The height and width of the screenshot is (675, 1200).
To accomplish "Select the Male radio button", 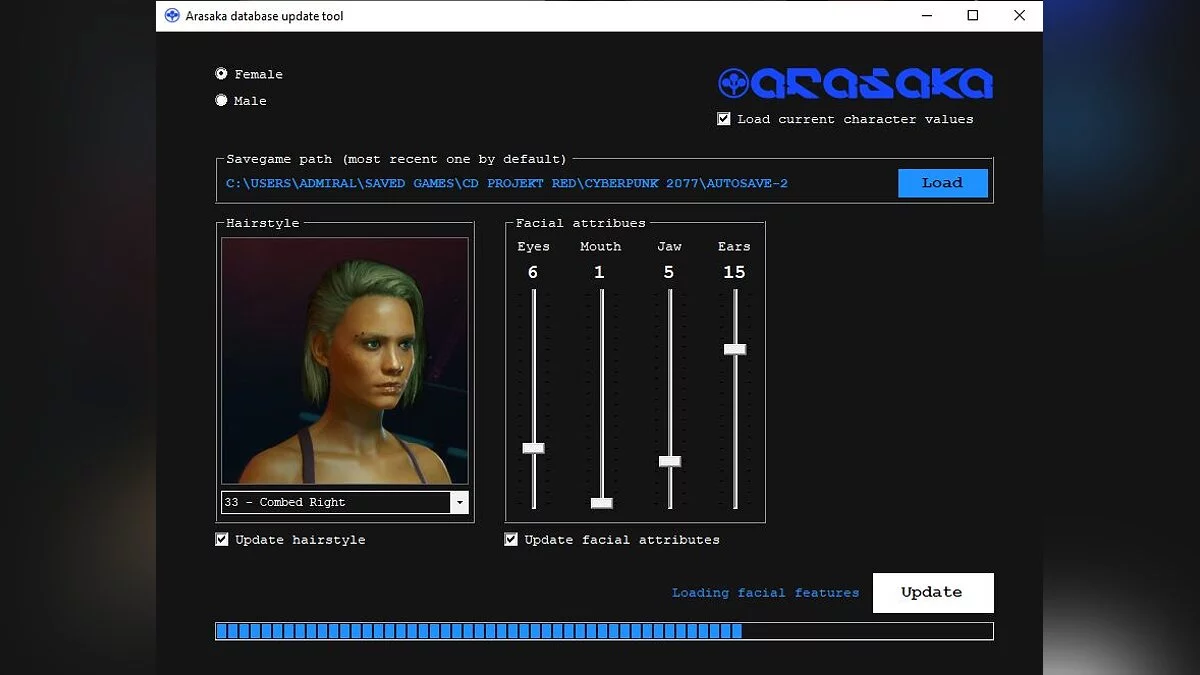I will (221, 100).
